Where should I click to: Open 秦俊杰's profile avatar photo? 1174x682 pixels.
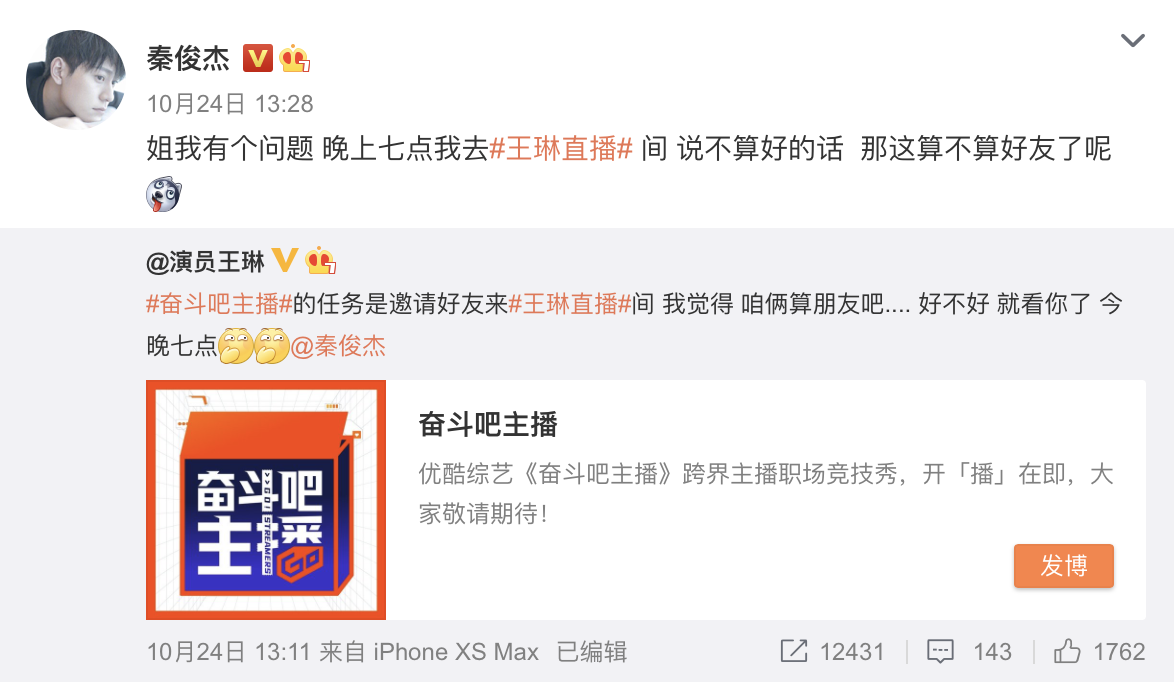point(76,79)
